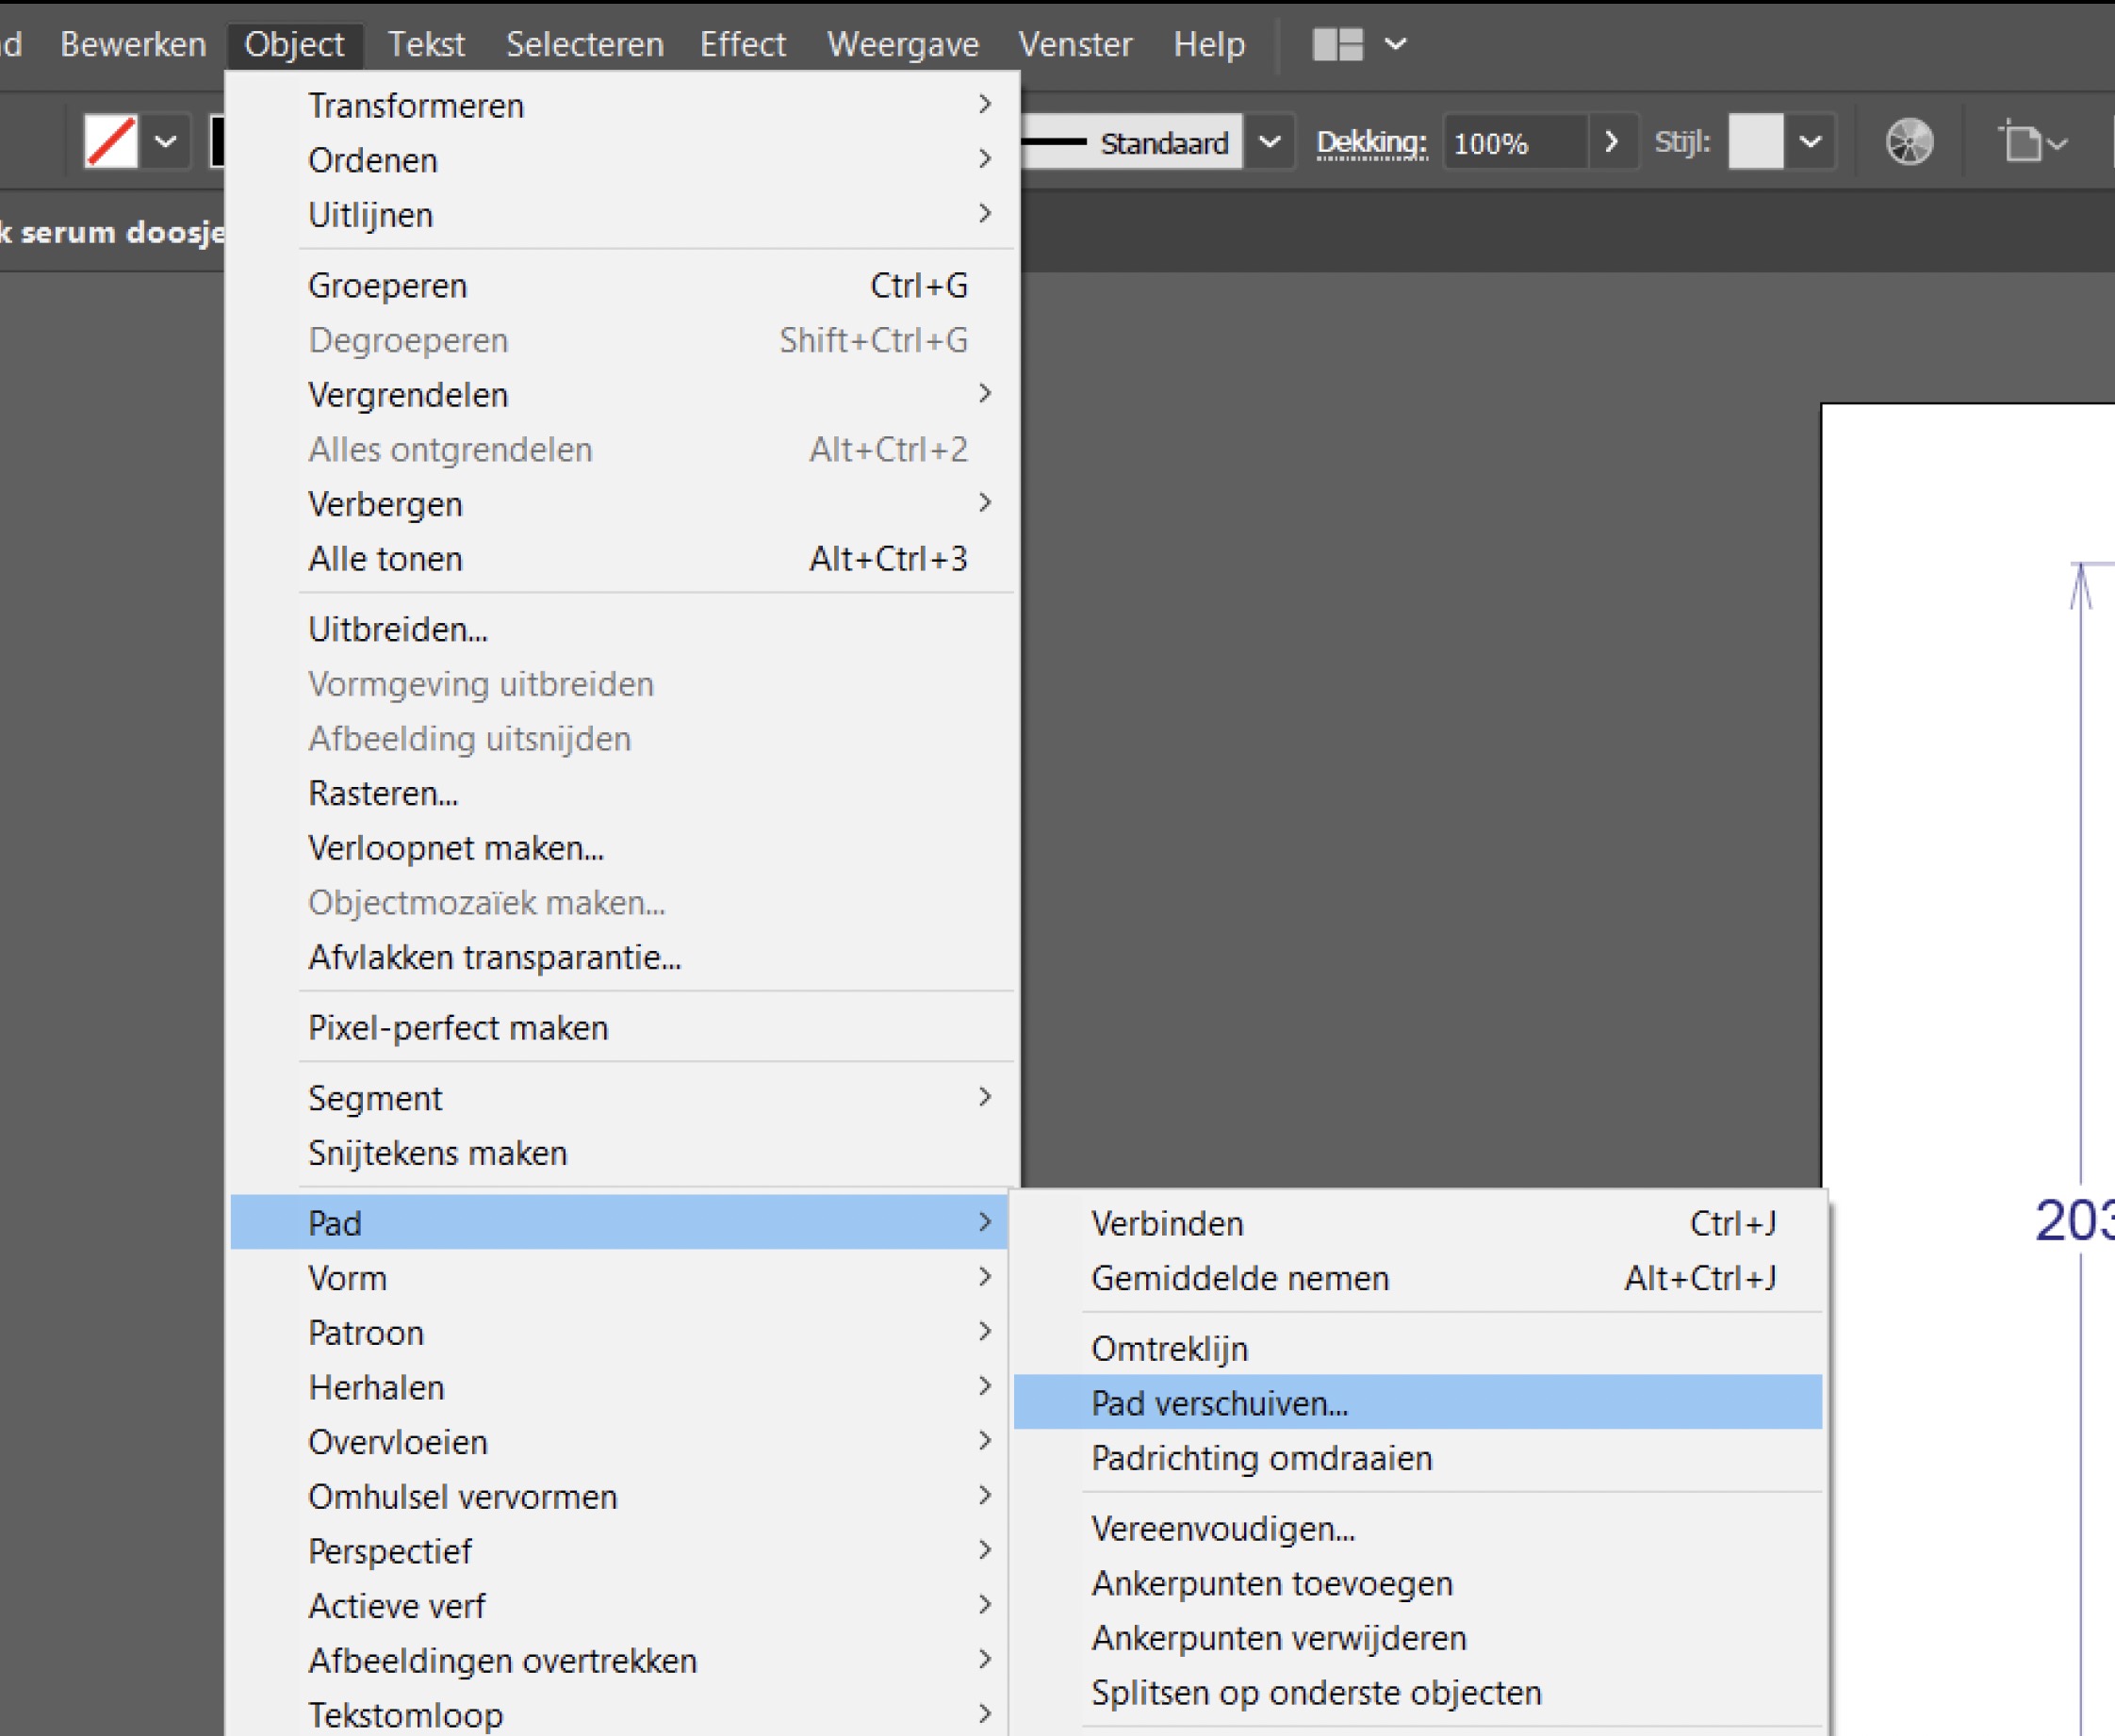Choose Omtreklijn in Pad submenu
The image size is (2115, 1736).
(1418, 1349)
